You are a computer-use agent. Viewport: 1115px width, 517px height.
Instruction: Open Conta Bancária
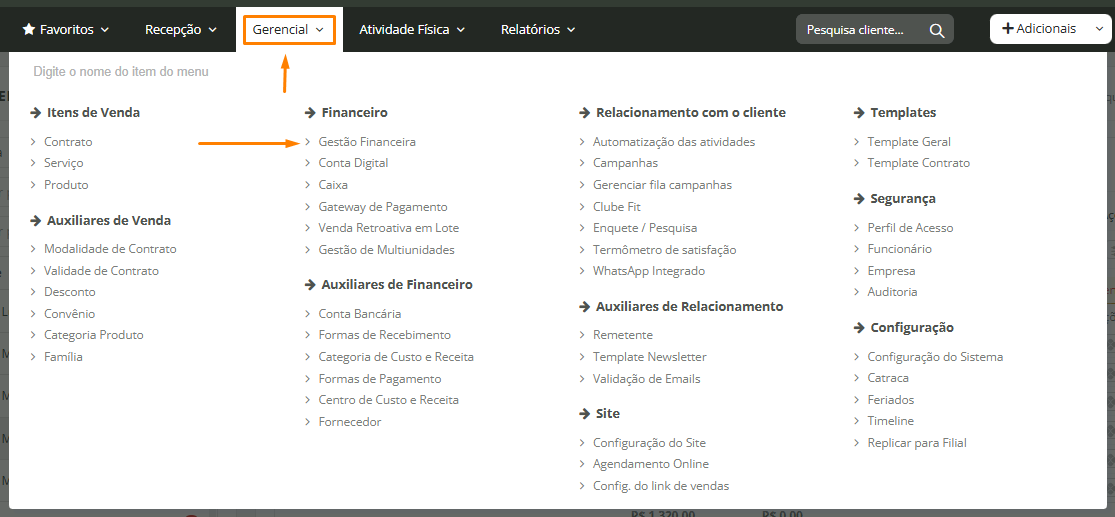click(x=360, y=314)
